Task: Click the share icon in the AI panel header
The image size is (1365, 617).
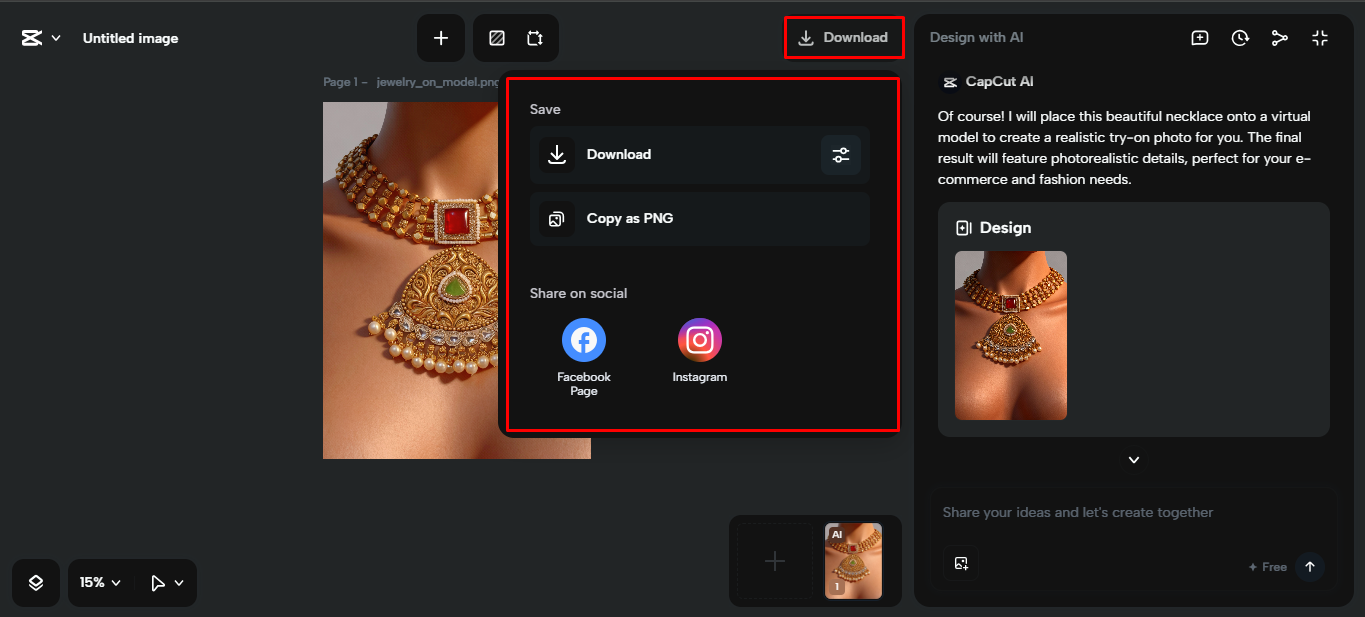Action: click(1280, 37)
